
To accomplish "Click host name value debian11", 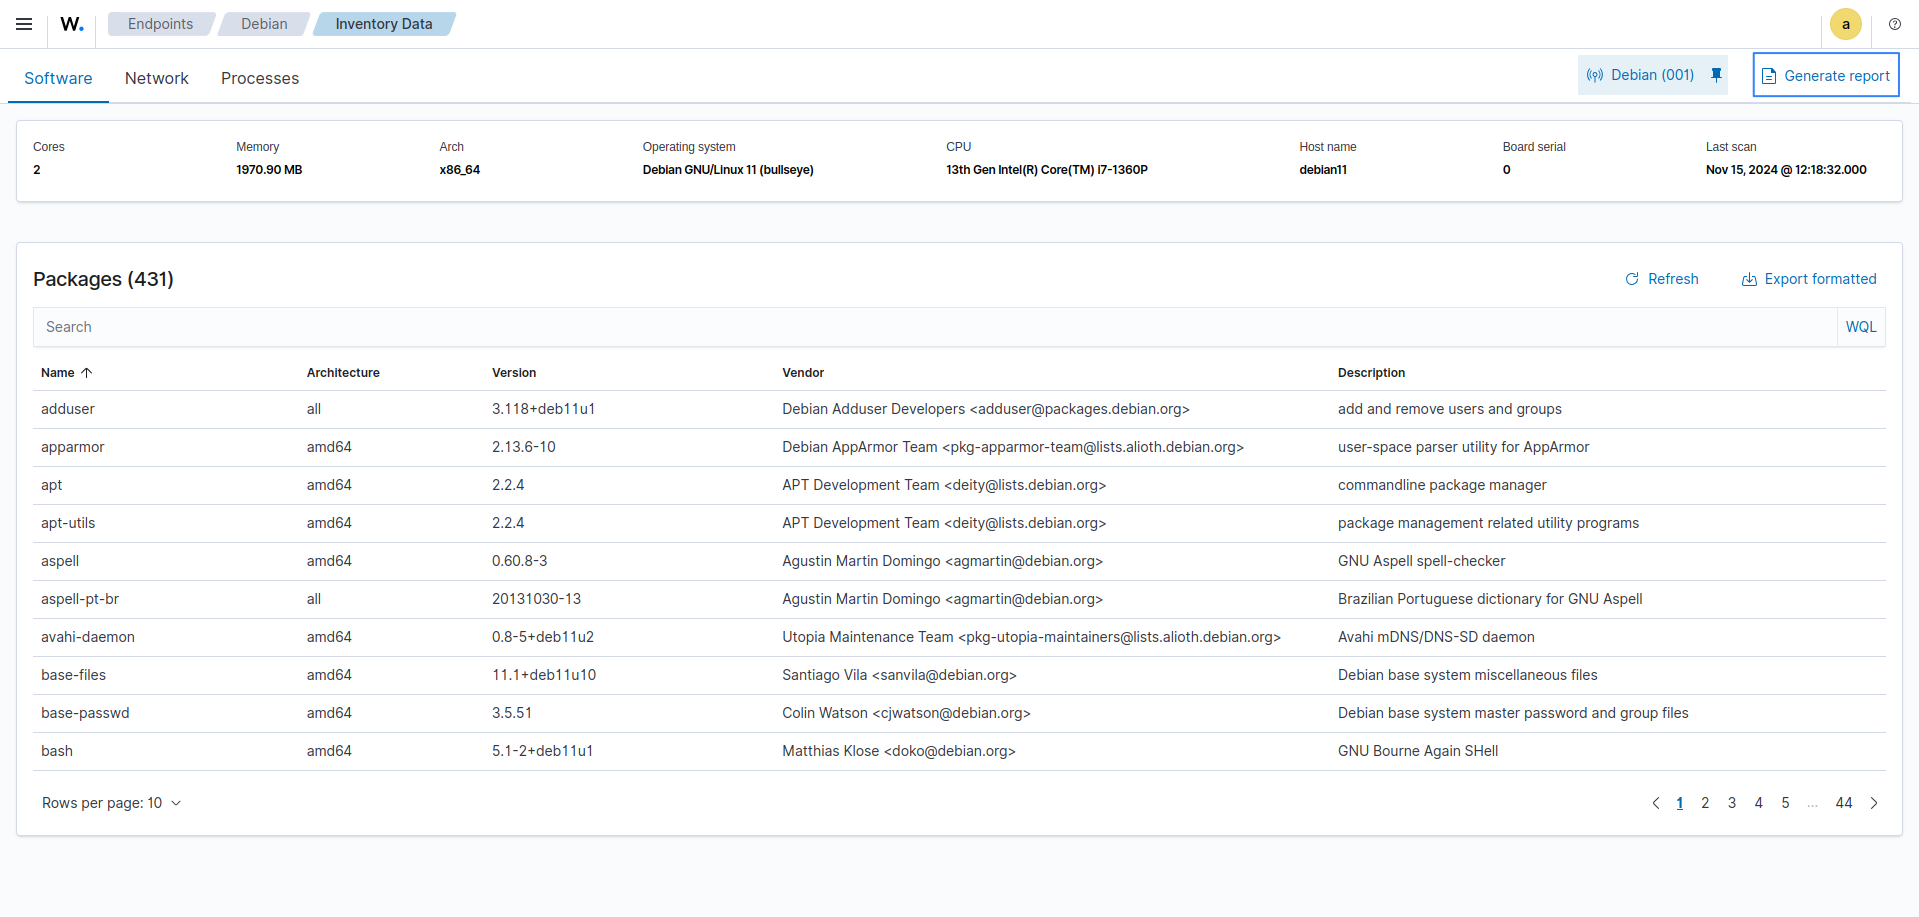I will tap(1323, 170).
